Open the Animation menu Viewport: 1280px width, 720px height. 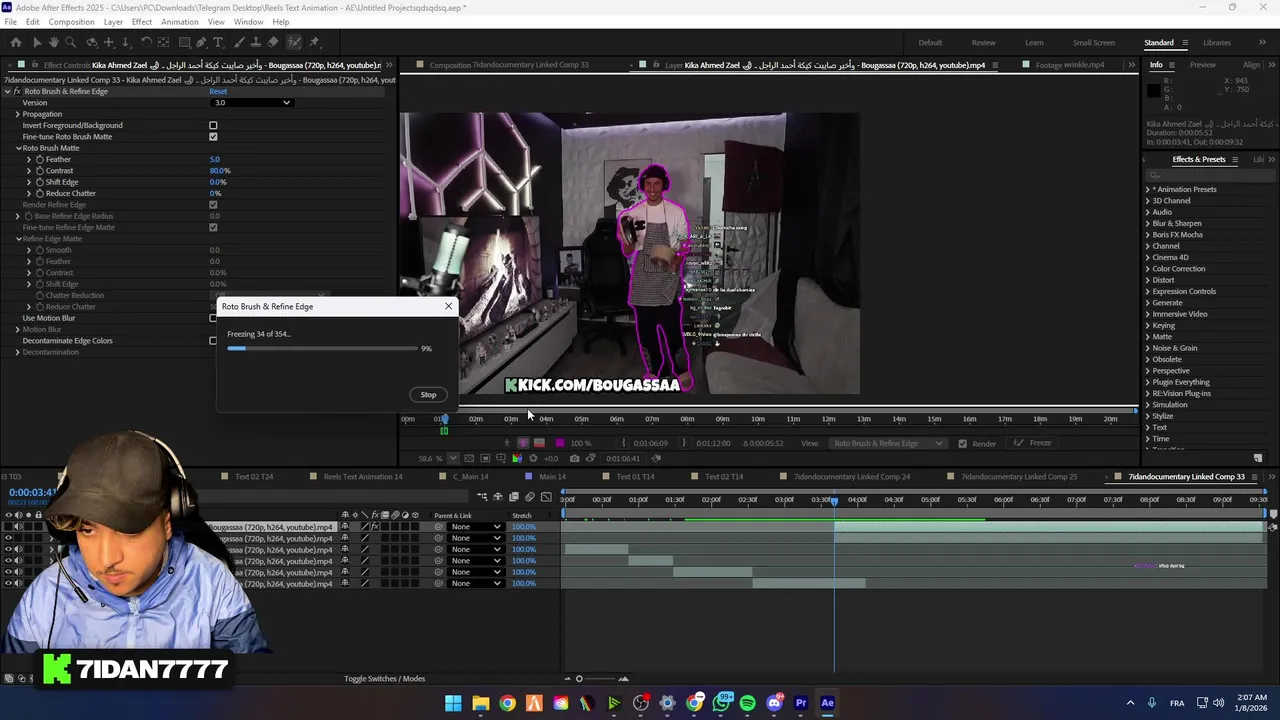(180, 22)
